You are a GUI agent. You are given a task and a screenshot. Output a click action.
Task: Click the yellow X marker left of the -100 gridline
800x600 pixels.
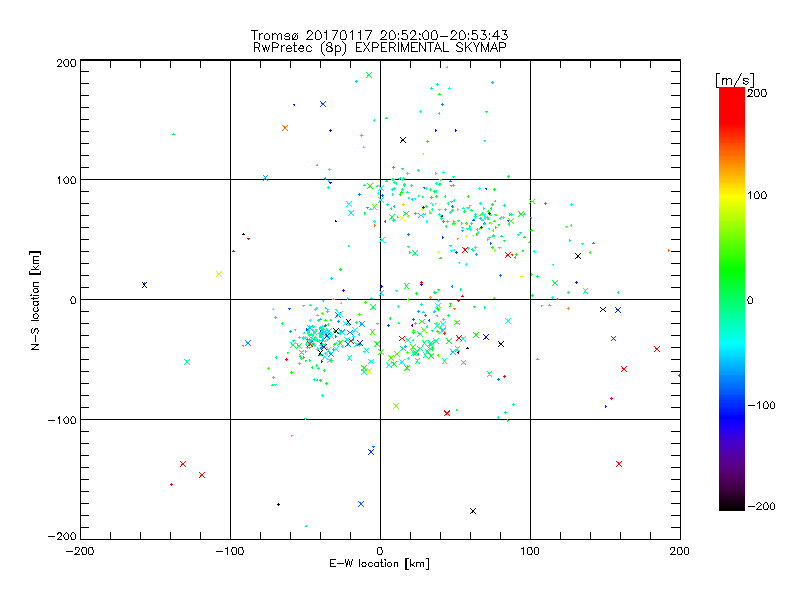[219, 274]
